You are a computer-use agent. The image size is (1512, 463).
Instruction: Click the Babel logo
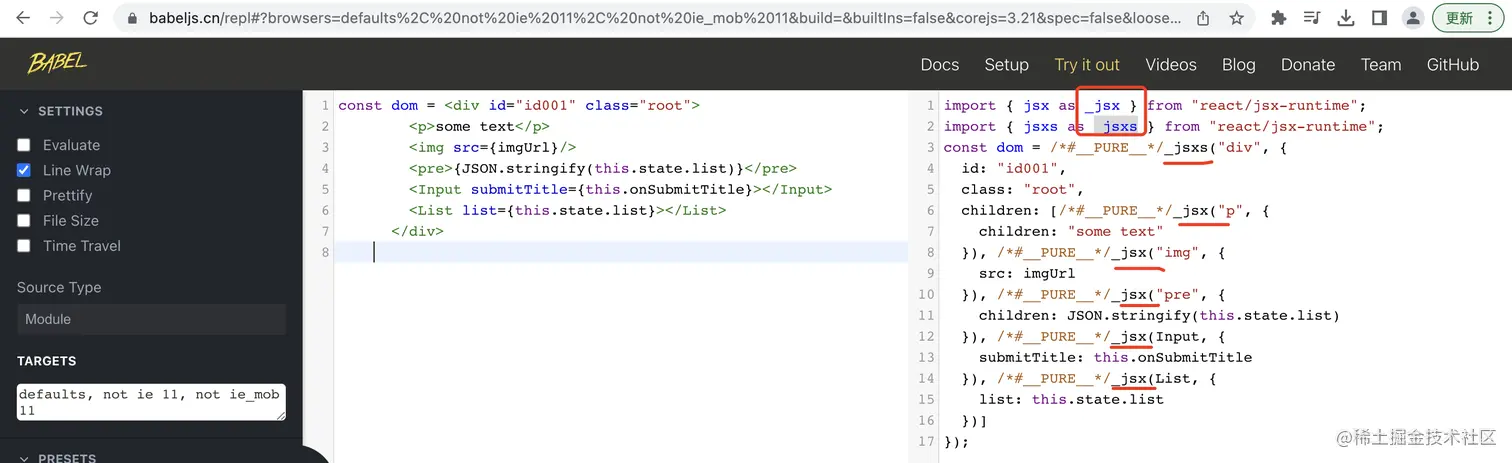click(57, 63)
